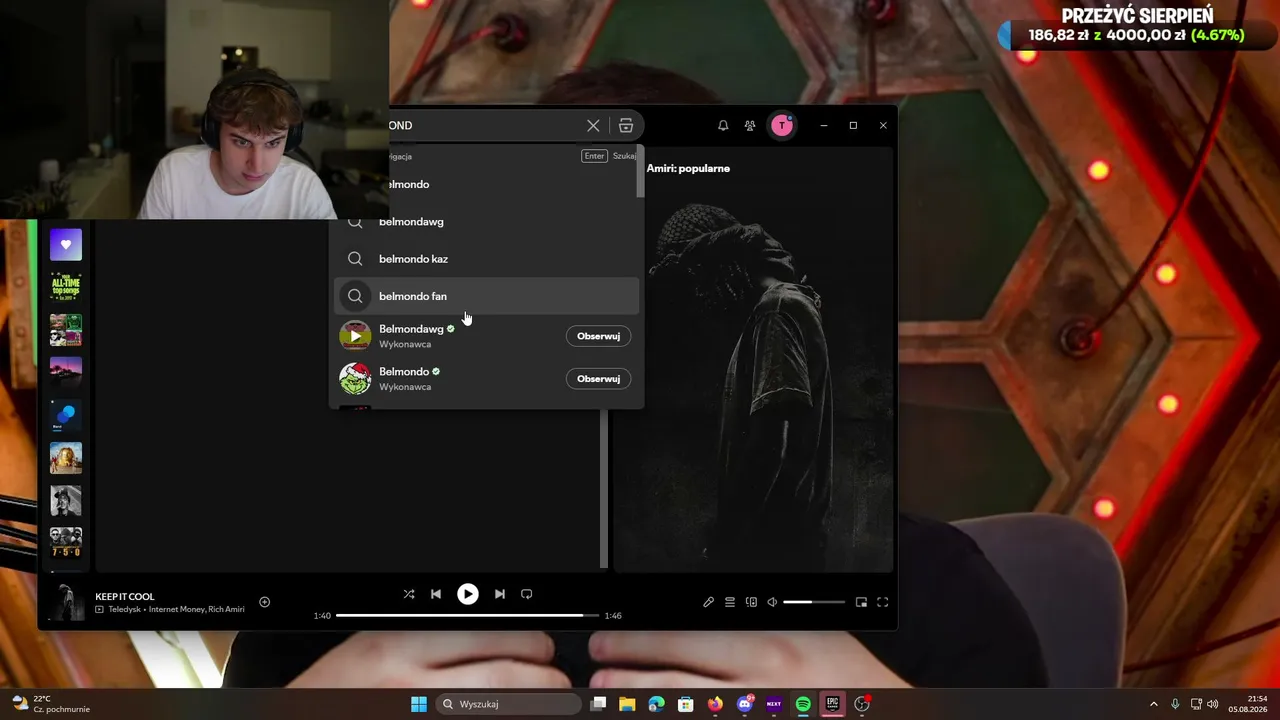This screenshot has height=720, width=1280.
Task: Open the NEXT app on taskbar
Action: (774, 704)
